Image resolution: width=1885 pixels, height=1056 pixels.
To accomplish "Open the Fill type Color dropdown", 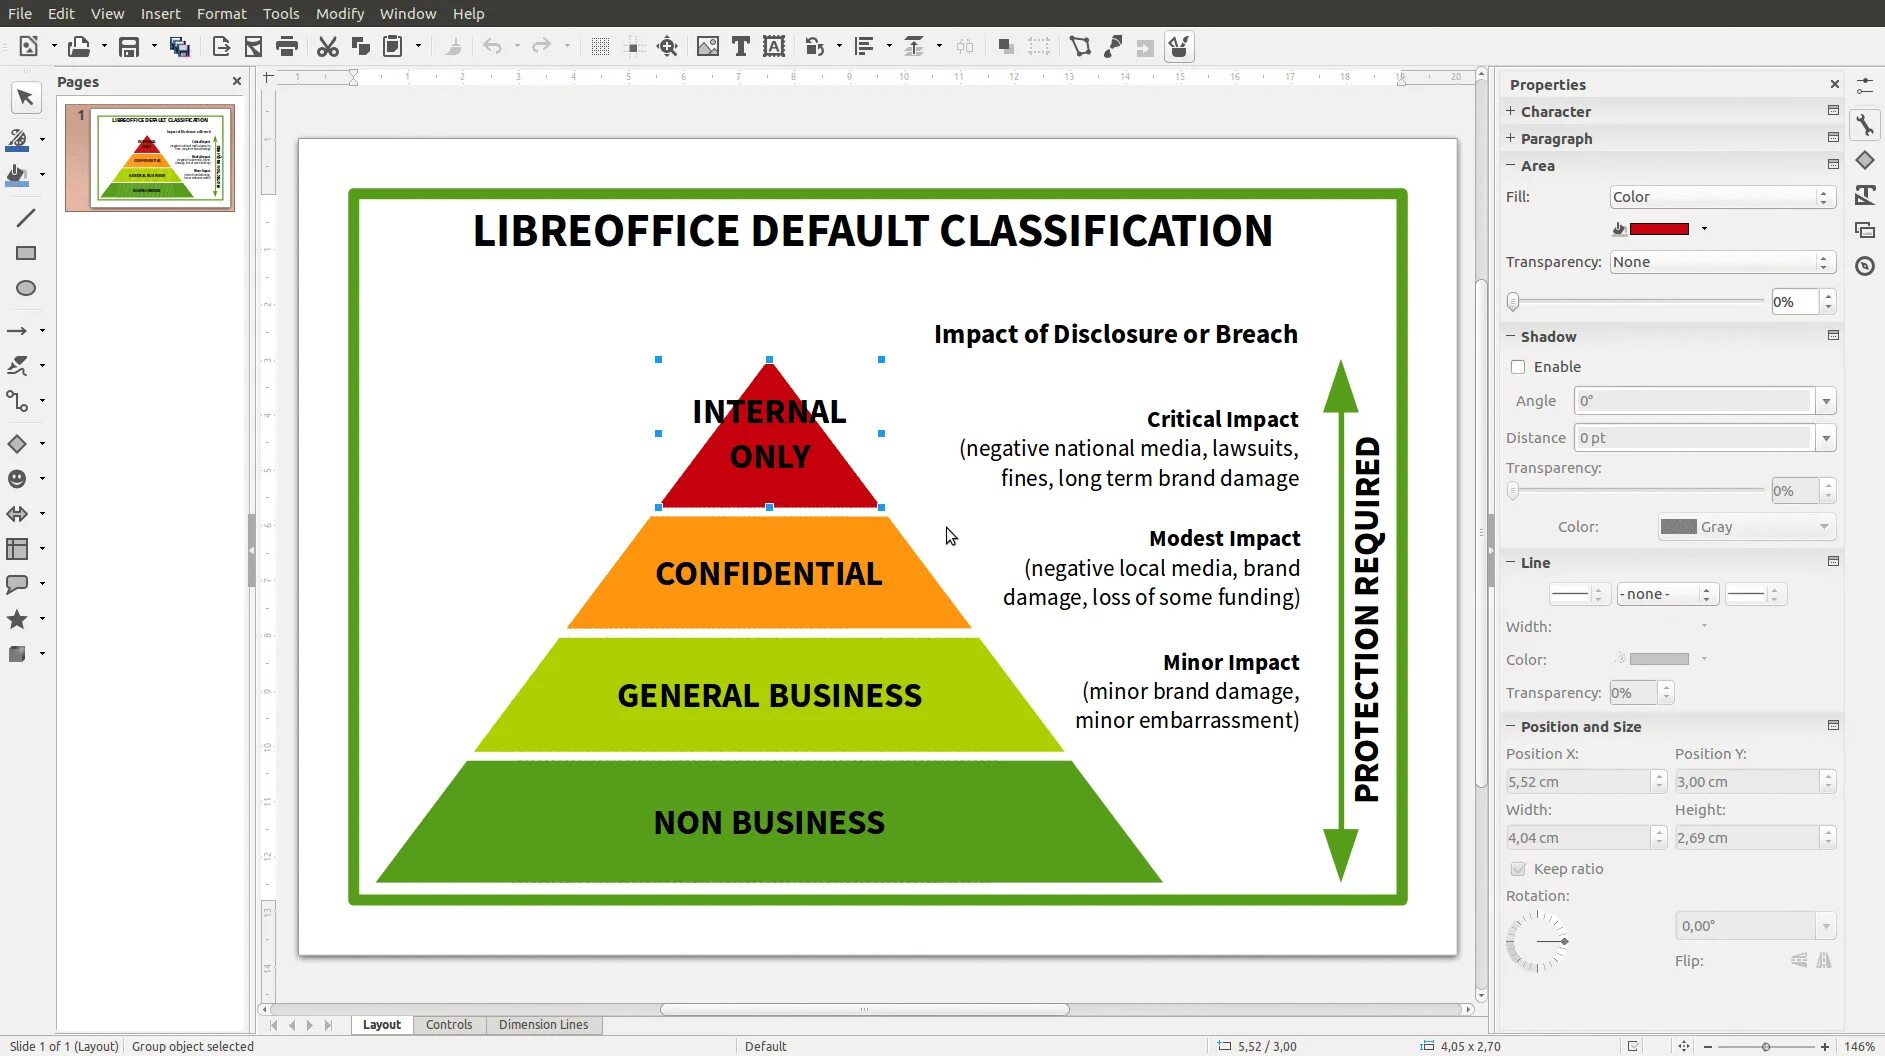I will 1722,197.
